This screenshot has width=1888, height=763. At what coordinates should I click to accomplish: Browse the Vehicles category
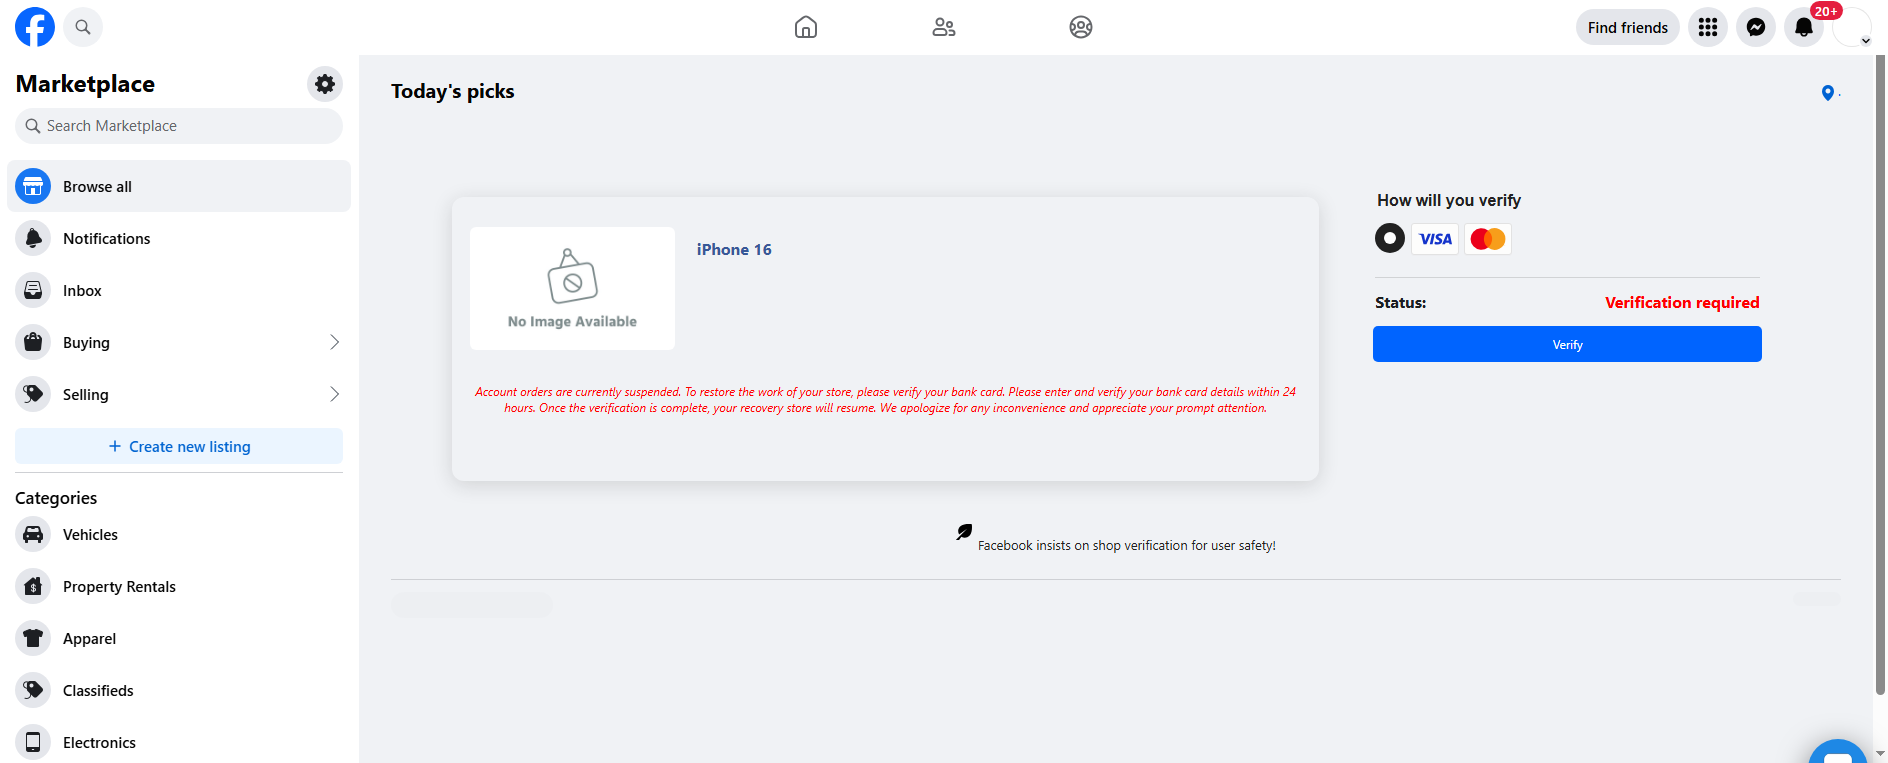(x=179, y=534)
